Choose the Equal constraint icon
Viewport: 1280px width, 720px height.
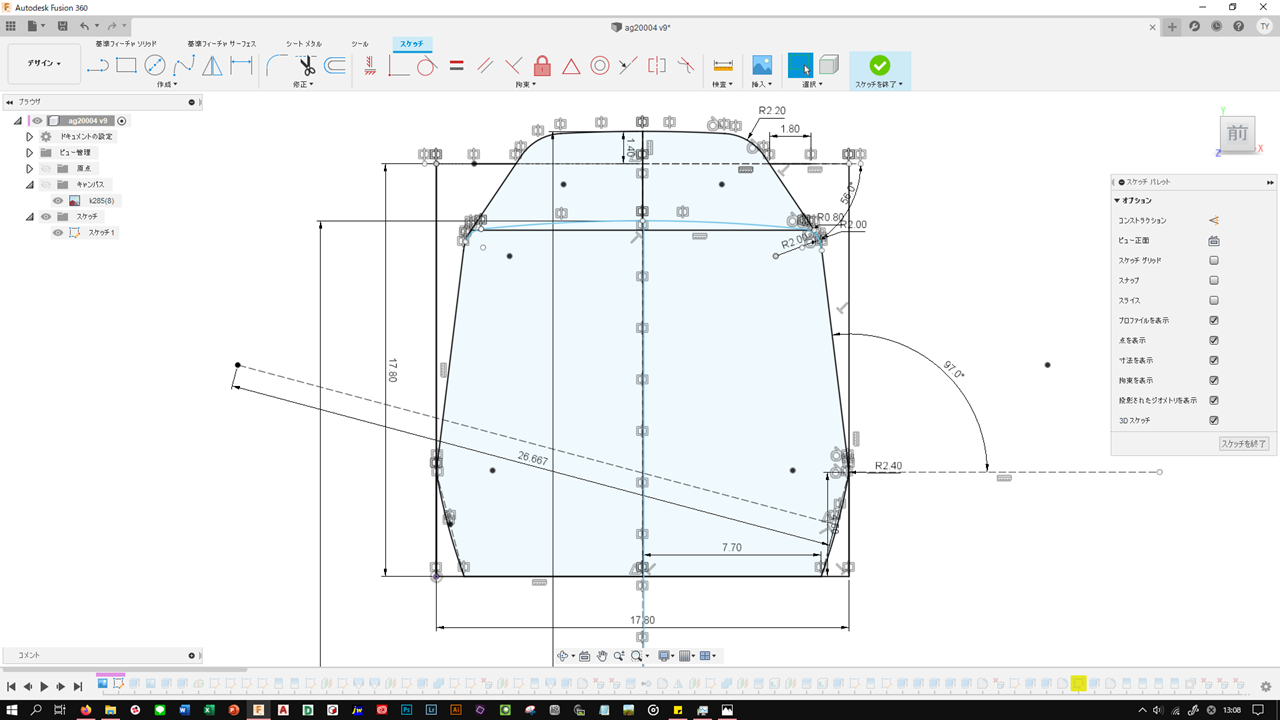[457, 66]
